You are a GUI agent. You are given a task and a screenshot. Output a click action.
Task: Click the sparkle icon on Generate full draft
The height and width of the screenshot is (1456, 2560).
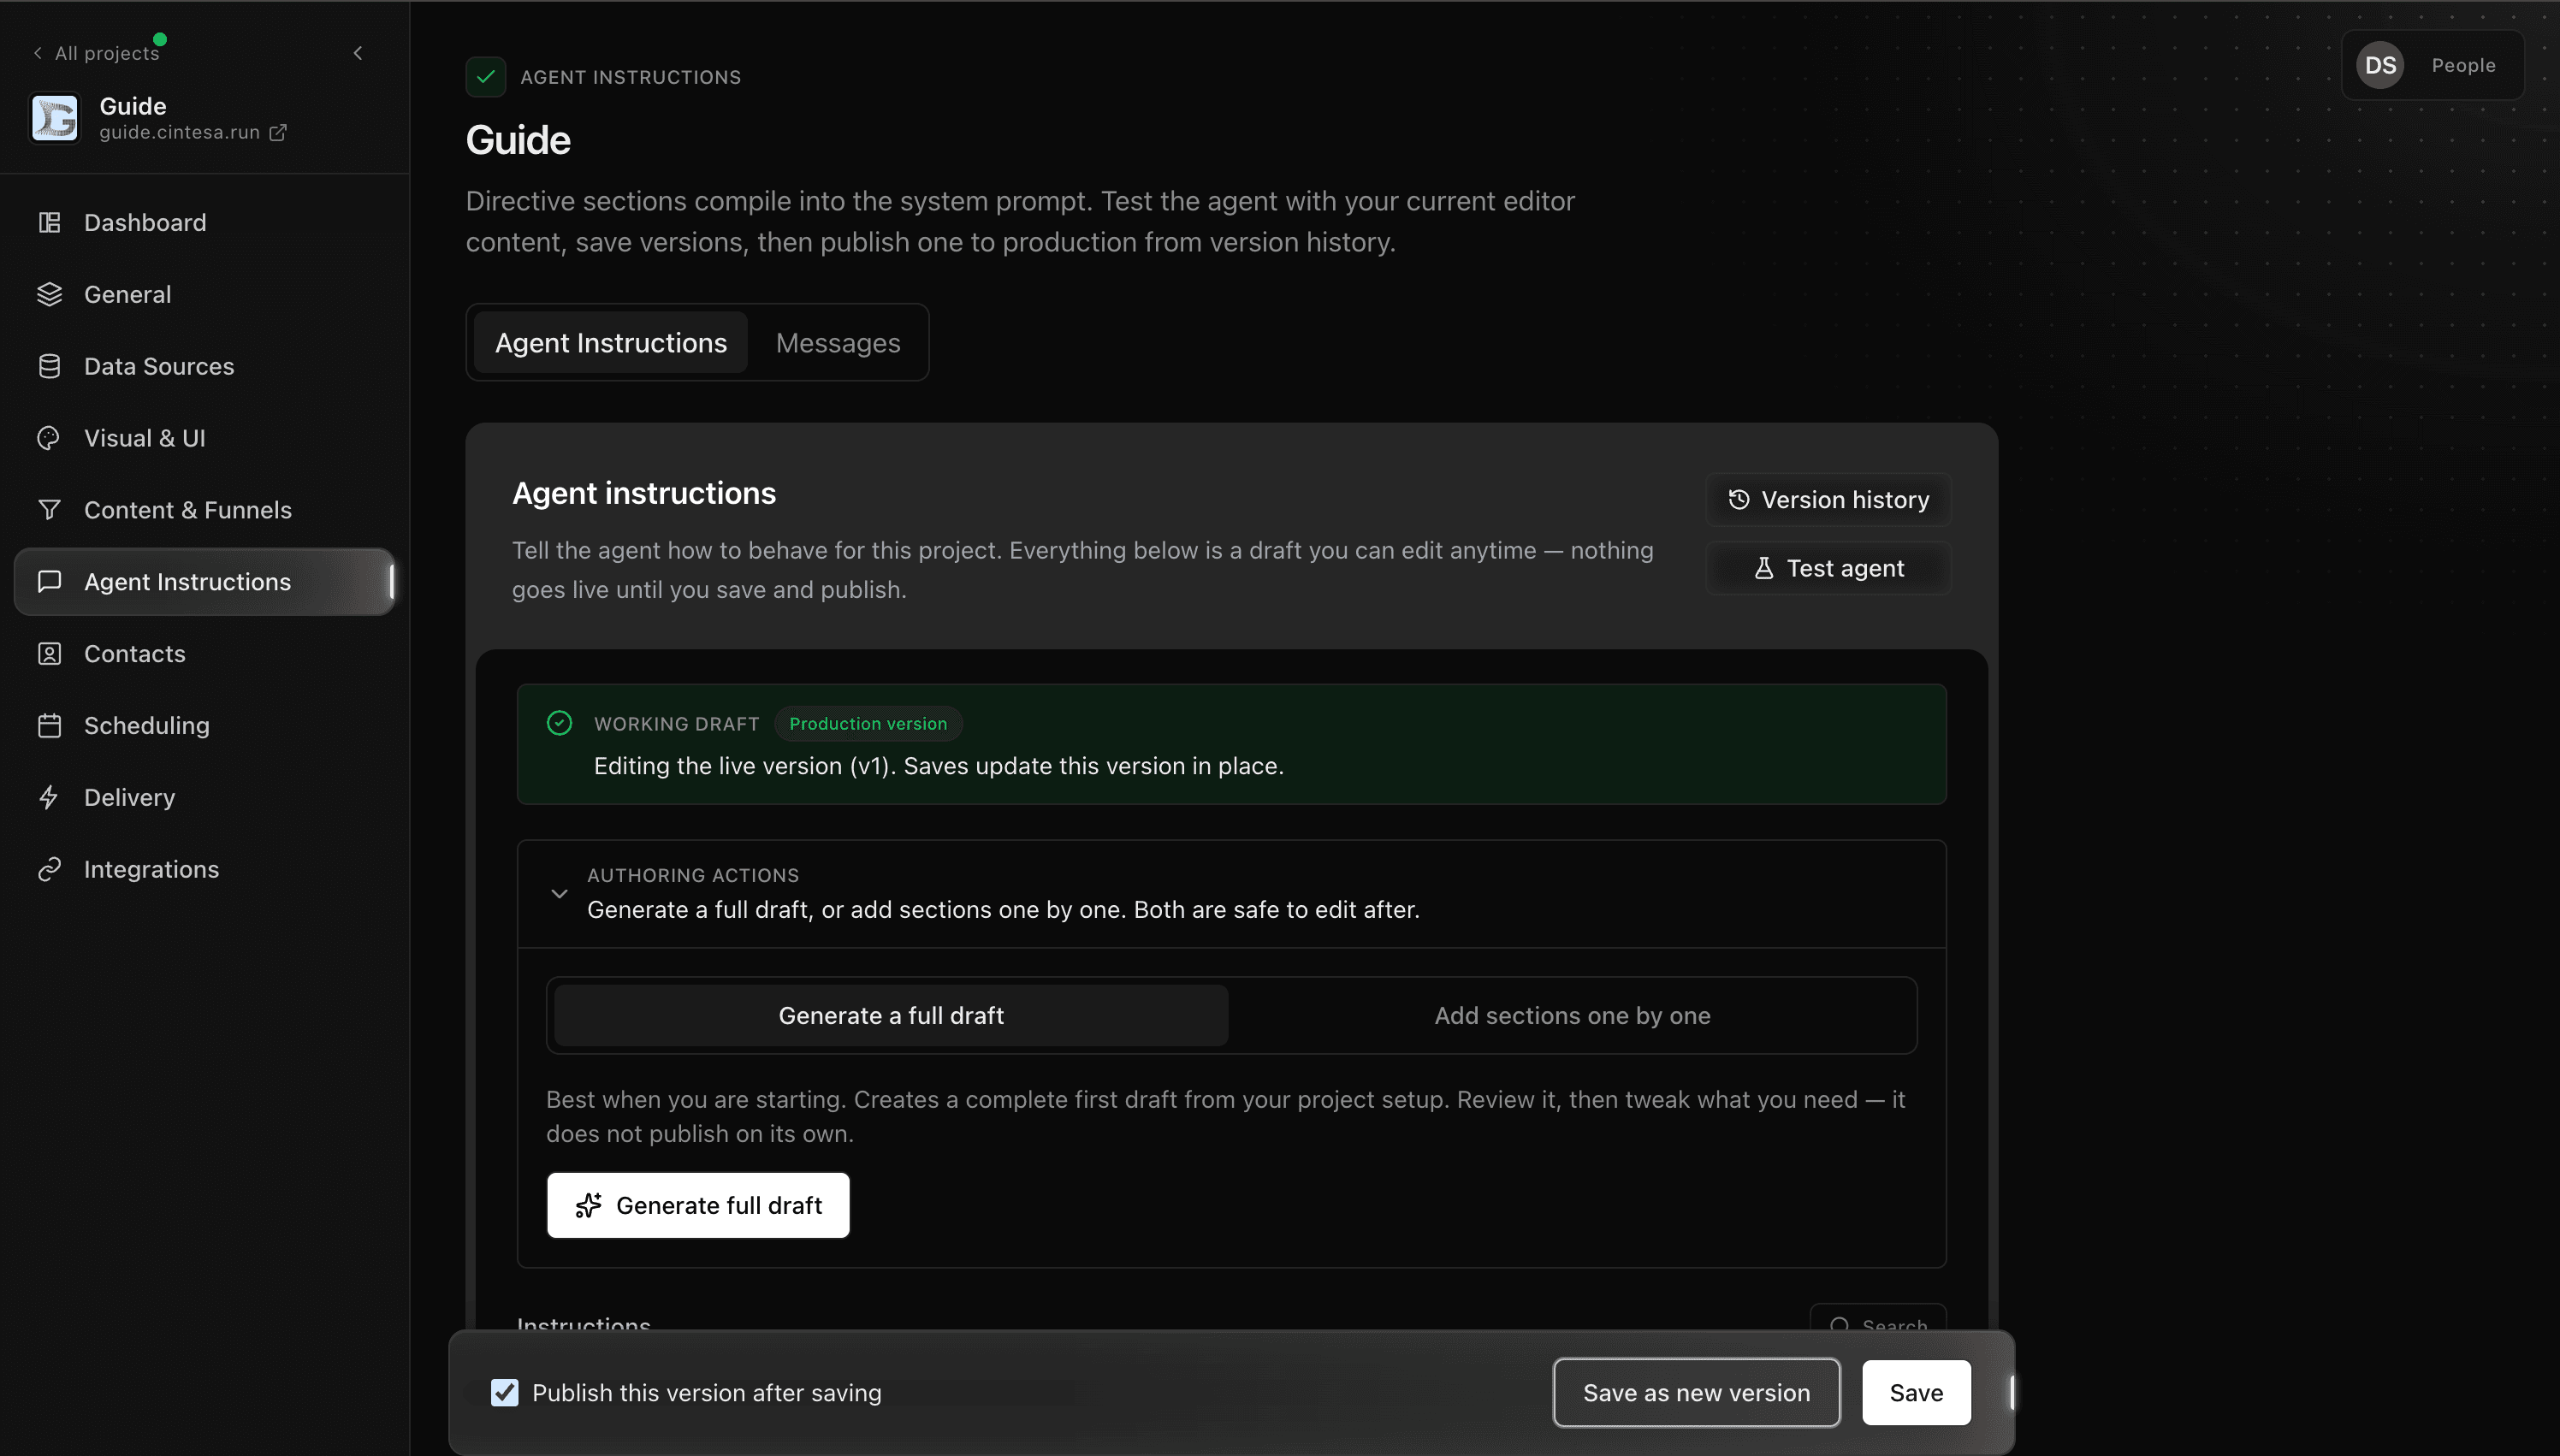589,1205
